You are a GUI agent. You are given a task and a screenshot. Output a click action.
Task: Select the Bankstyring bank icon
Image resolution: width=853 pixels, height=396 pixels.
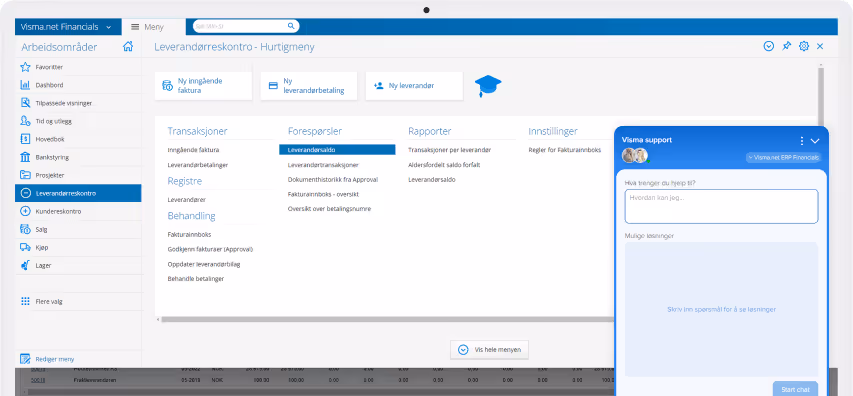[x=25, y=157]
